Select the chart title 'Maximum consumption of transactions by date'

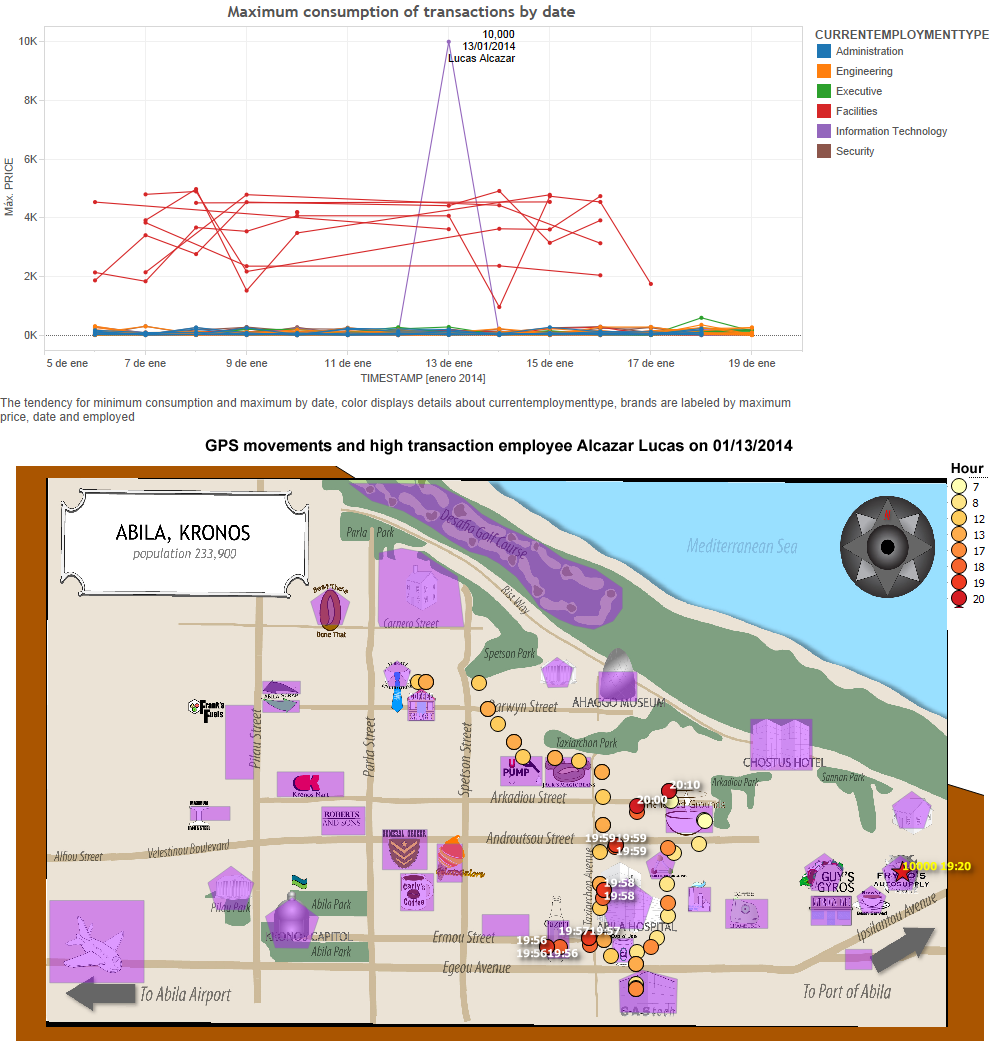[x=401, y=12]
